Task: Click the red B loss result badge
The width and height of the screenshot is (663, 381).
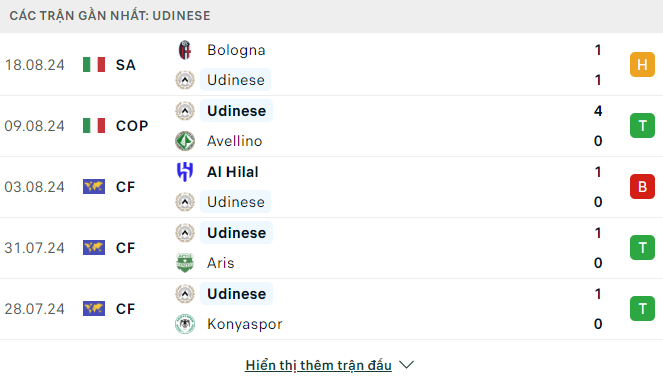Action: tap(642, 186)
